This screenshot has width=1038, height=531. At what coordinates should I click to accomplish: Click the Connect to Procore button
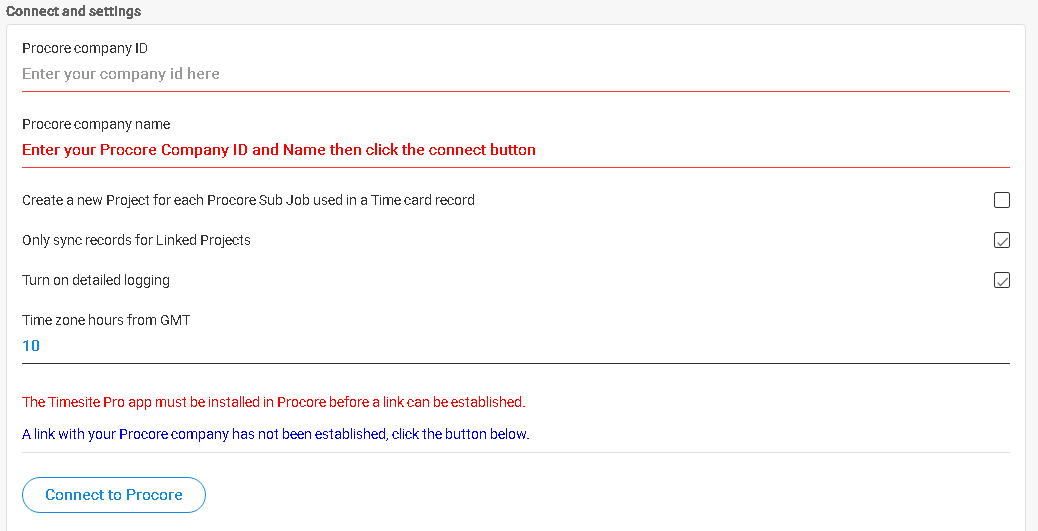(x=114, y=495)
